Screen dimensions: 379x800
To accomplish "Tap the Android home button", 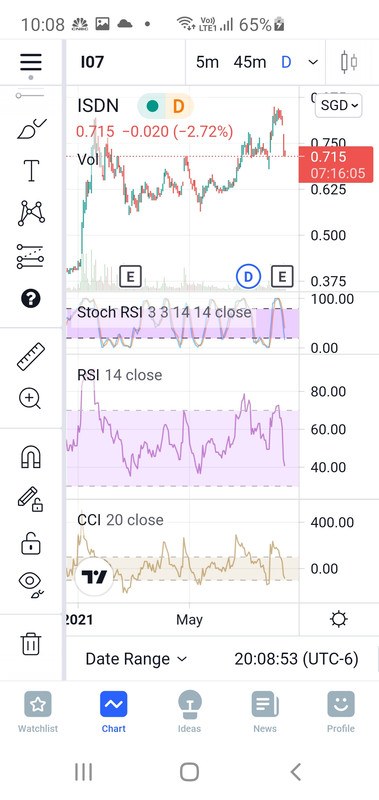I will coord(189,772).
